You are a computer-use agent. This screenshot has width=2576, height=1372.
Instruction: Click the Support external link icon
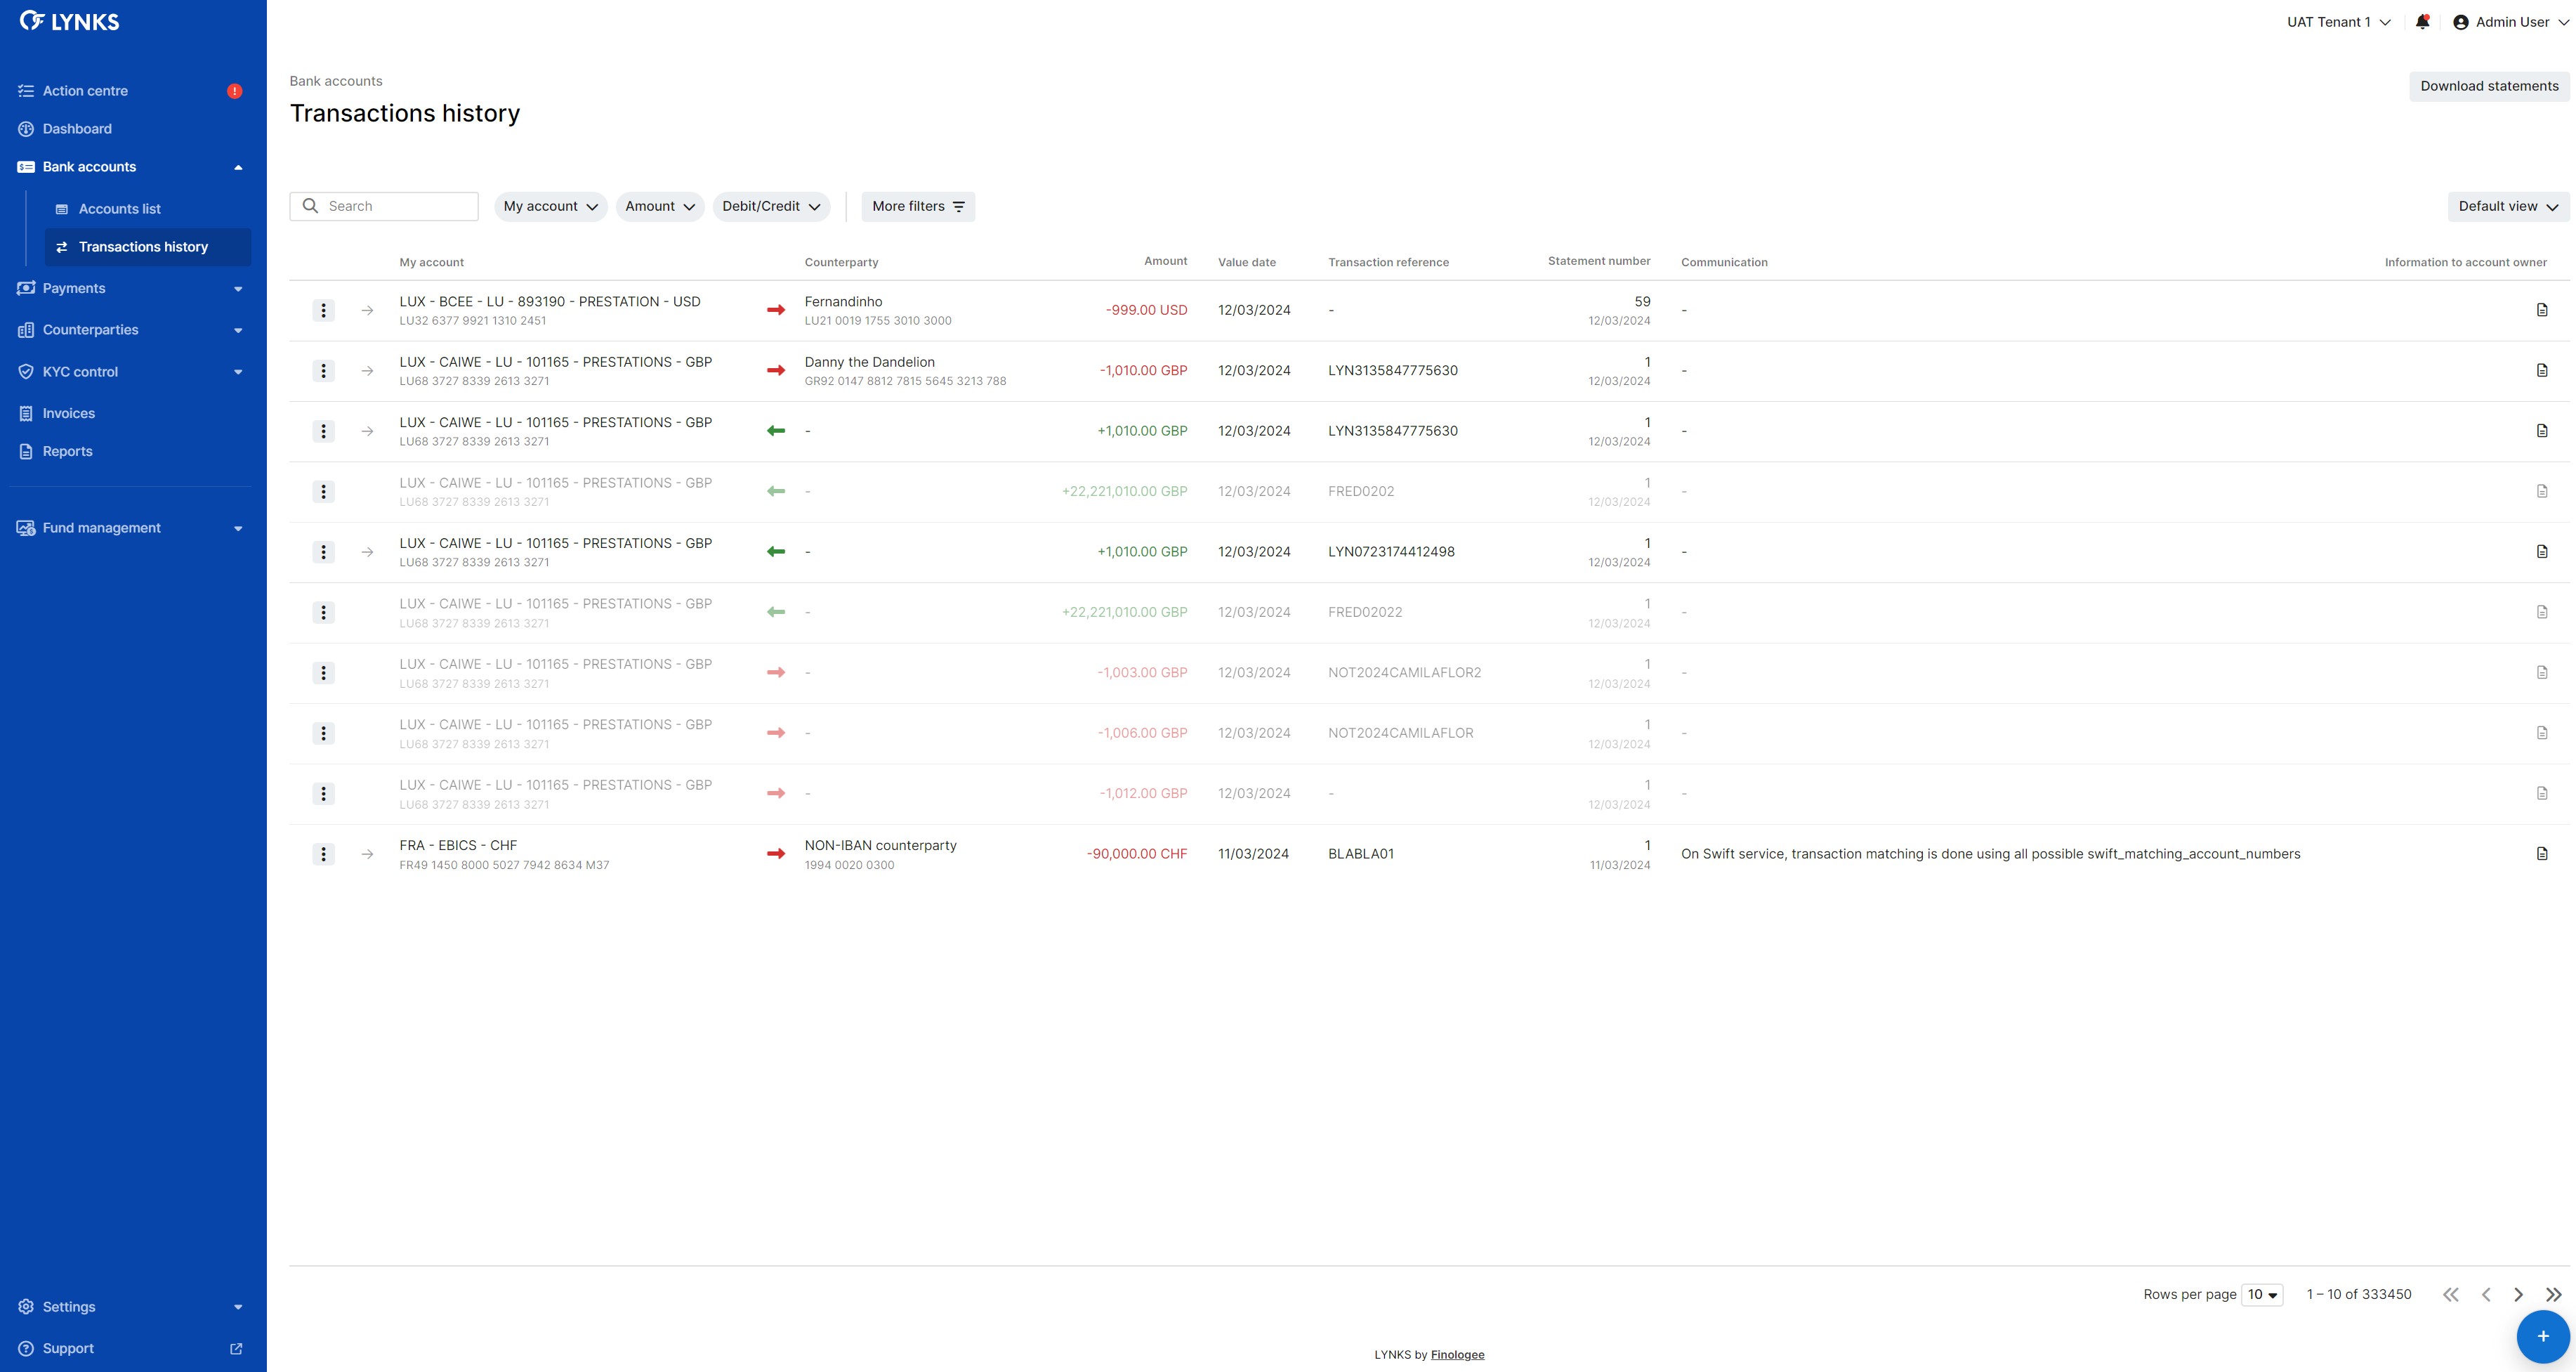point(236,1348)
